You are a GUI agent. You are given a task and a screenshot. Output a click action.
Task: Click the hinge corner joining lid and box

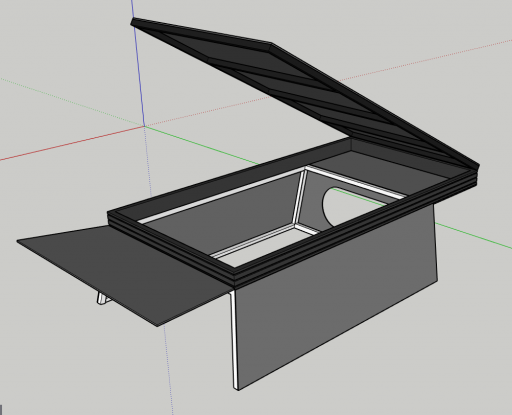pyautogui.click(x=475, y=168)
